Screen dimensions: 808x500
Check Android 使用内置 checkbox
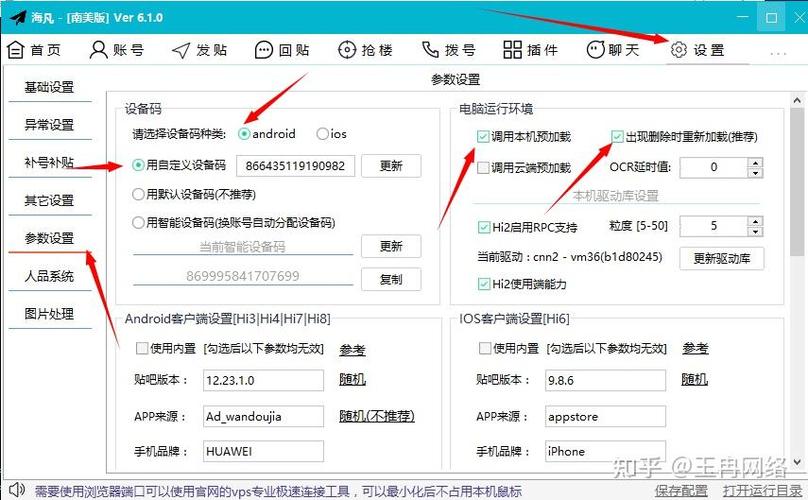[x=142, y=348]
